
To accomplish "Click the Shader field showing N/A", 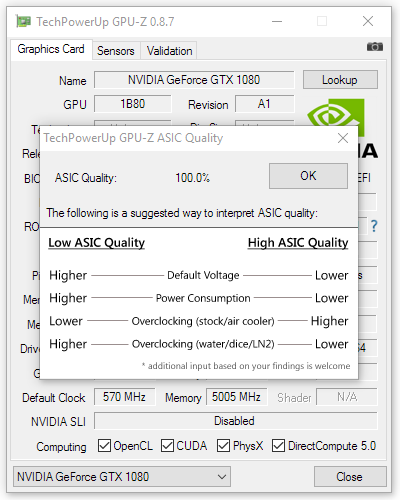I will [347, 397].
